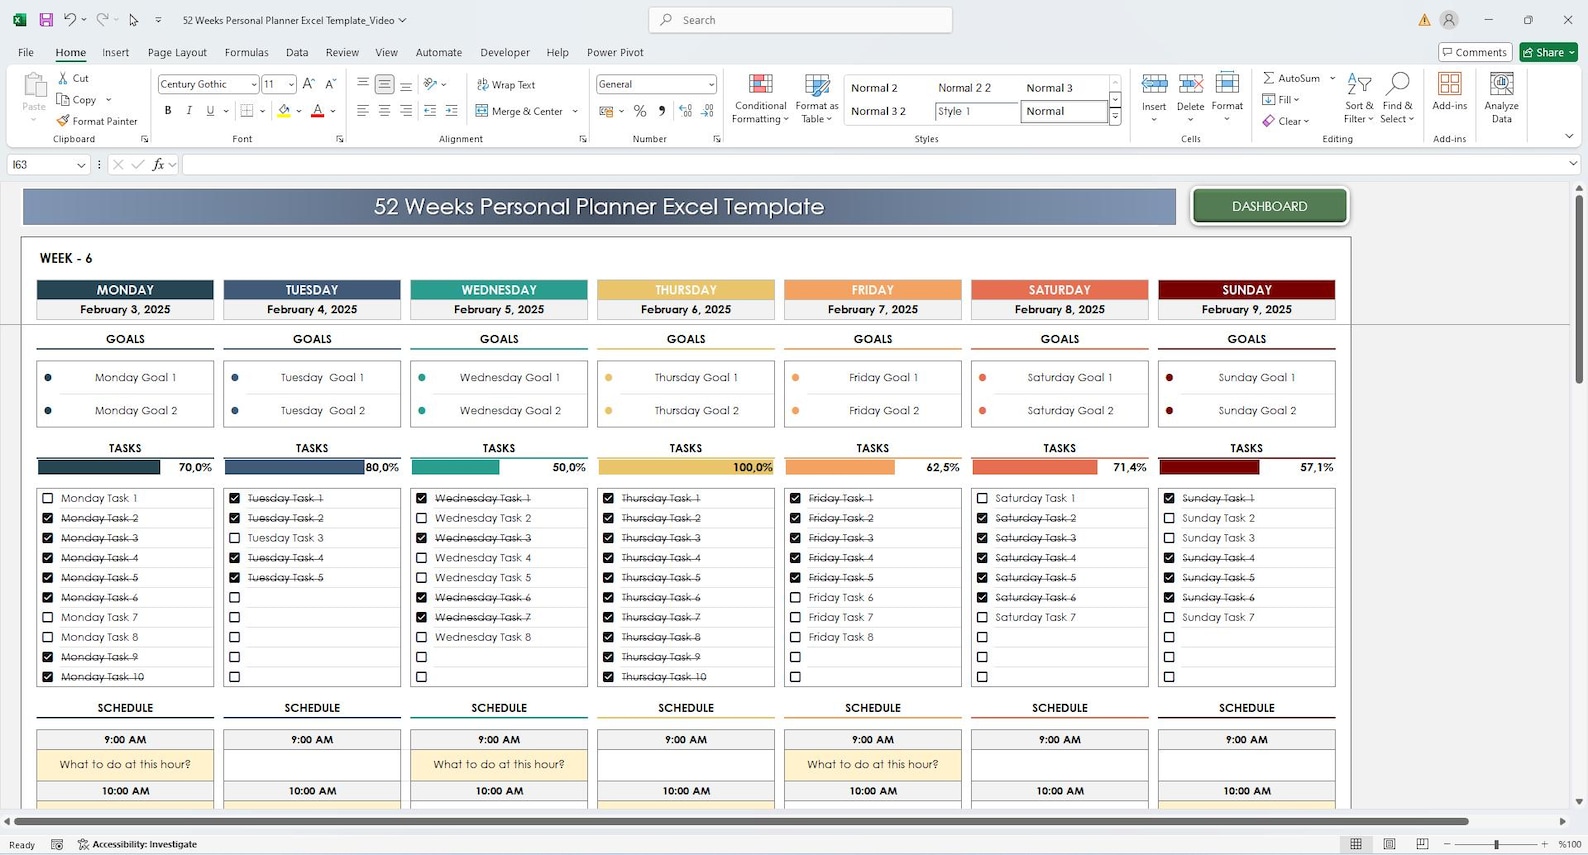Screen dimensions: 1588x855
Task: Open the Page Layout tab
Action: 177,53
